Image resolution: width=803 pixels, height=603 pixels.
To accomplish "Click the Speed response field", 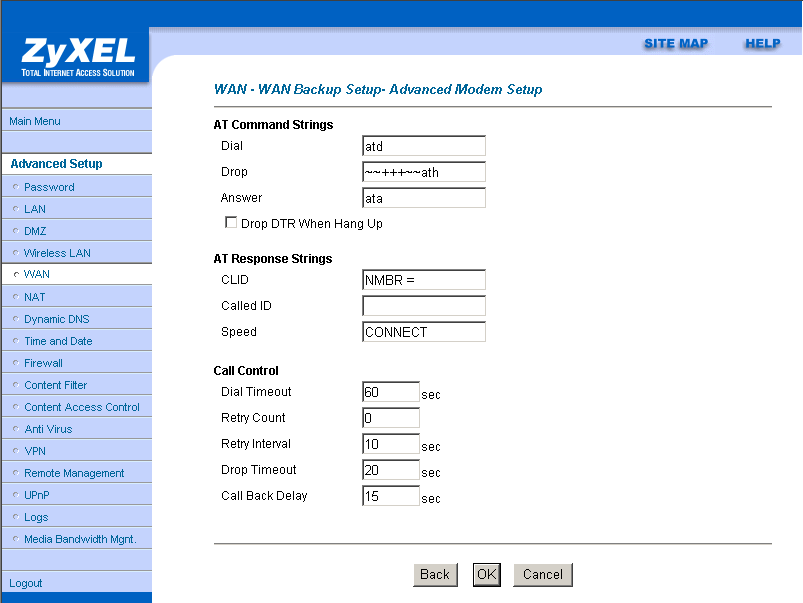I will (x=424, y=332).
